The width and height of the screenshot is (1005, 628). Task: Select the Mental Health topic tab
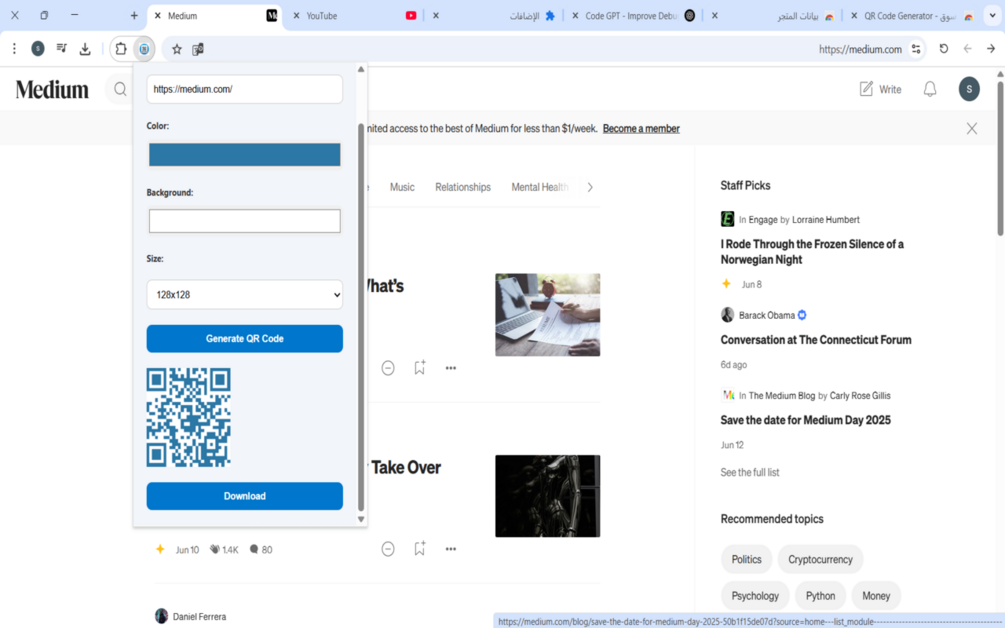[x=540, y=187]
